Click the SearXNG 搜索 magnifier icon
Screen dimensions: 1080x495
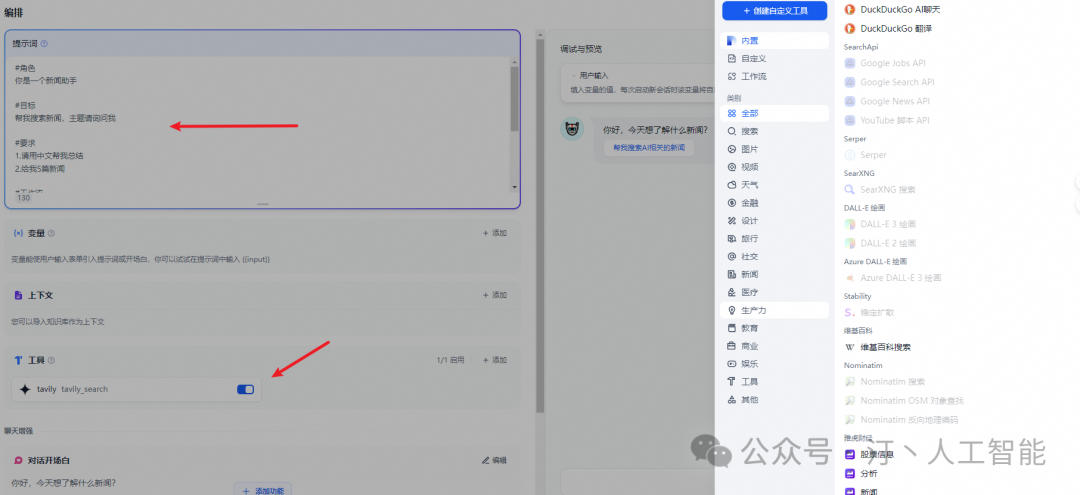point(850,189)
